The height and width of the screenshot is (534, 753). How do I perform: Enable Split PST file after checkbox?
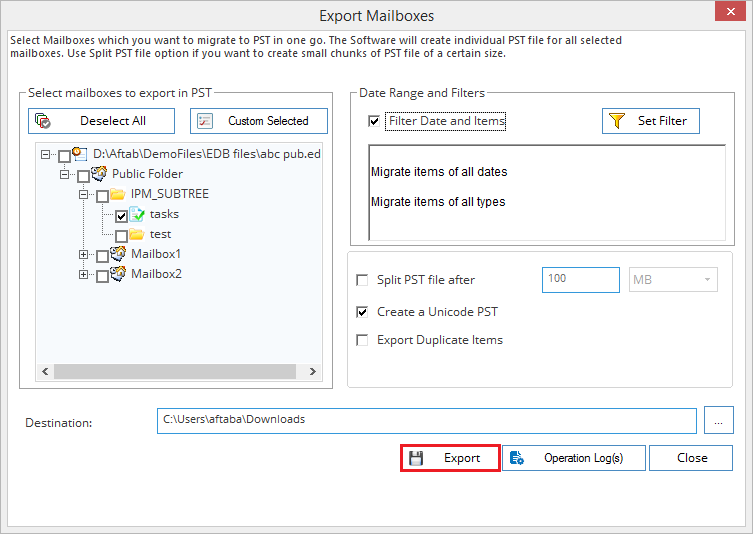tap(362, 280)
